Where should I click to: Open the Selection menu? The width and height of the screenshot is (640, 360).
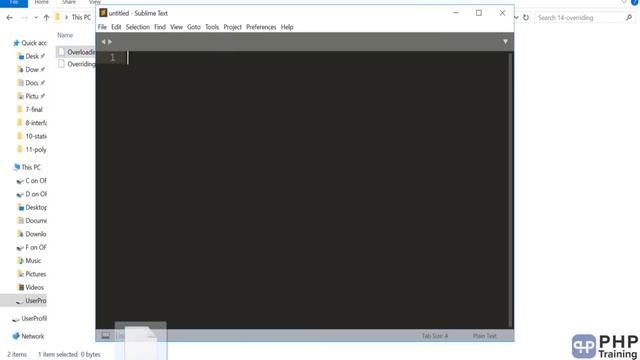pos(138,27)
